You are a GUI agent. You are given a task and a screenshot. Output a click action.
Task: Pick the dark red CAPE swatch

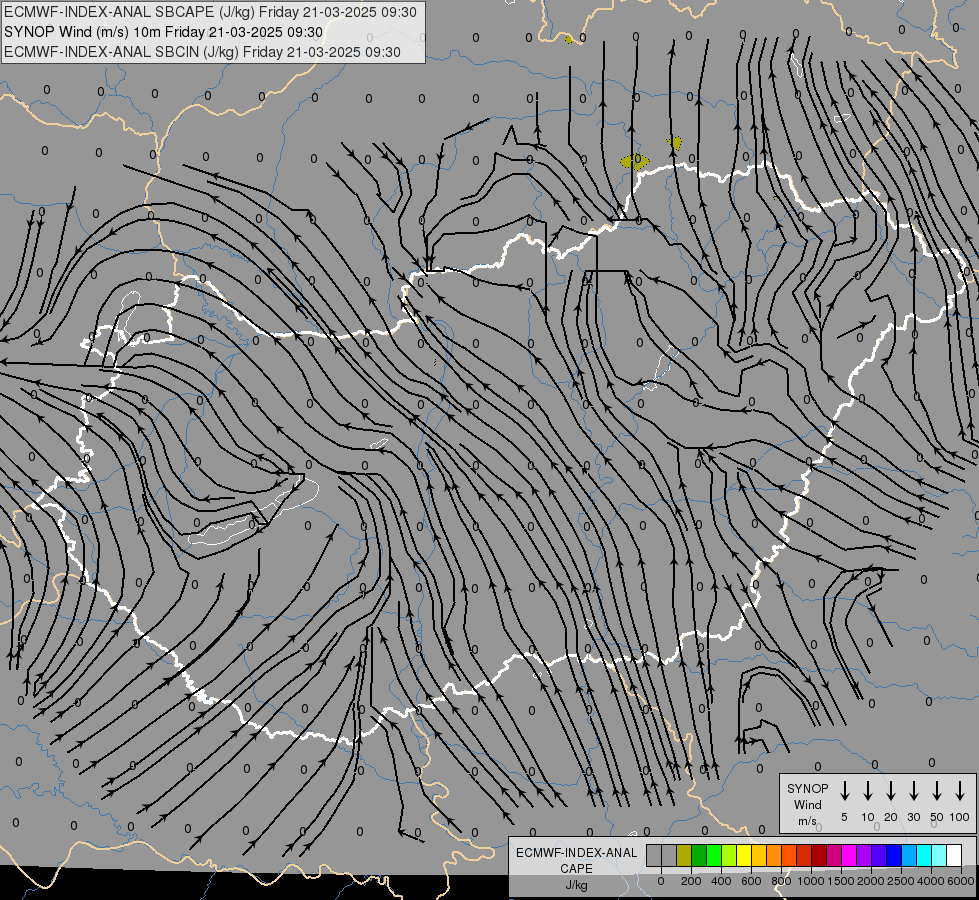click(819, 856)
